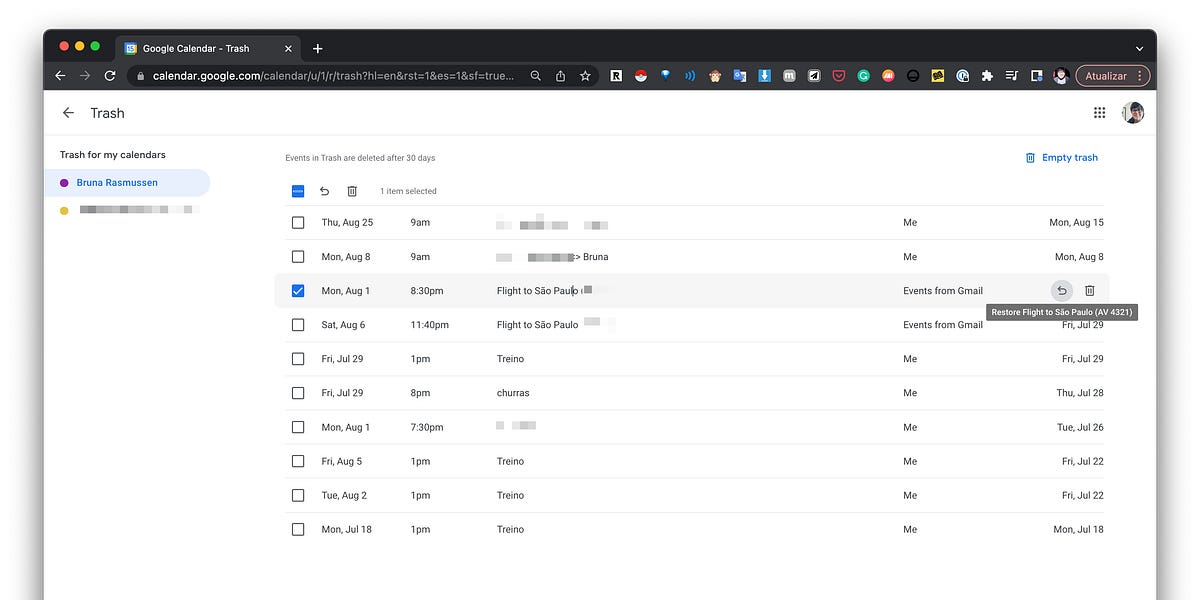This screenshot has height=600, width=1200.
Task: Click the Empty trash link
Action: 1062,157
